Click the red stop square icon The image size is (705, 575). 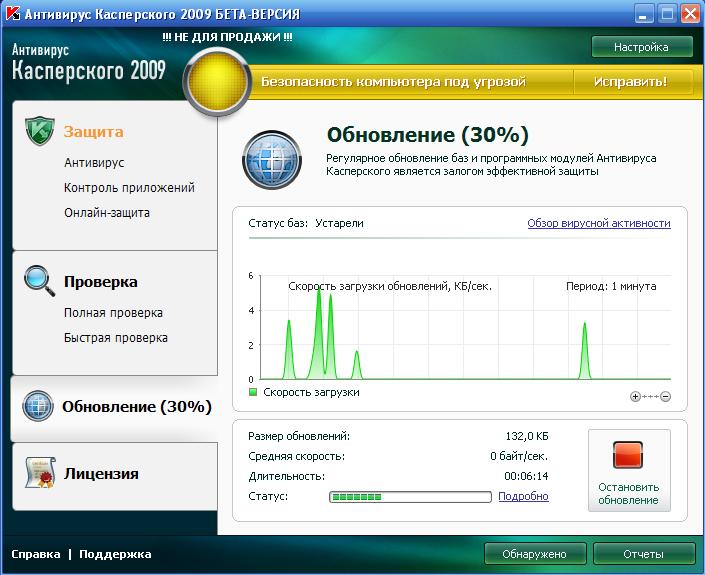[628, 455]
